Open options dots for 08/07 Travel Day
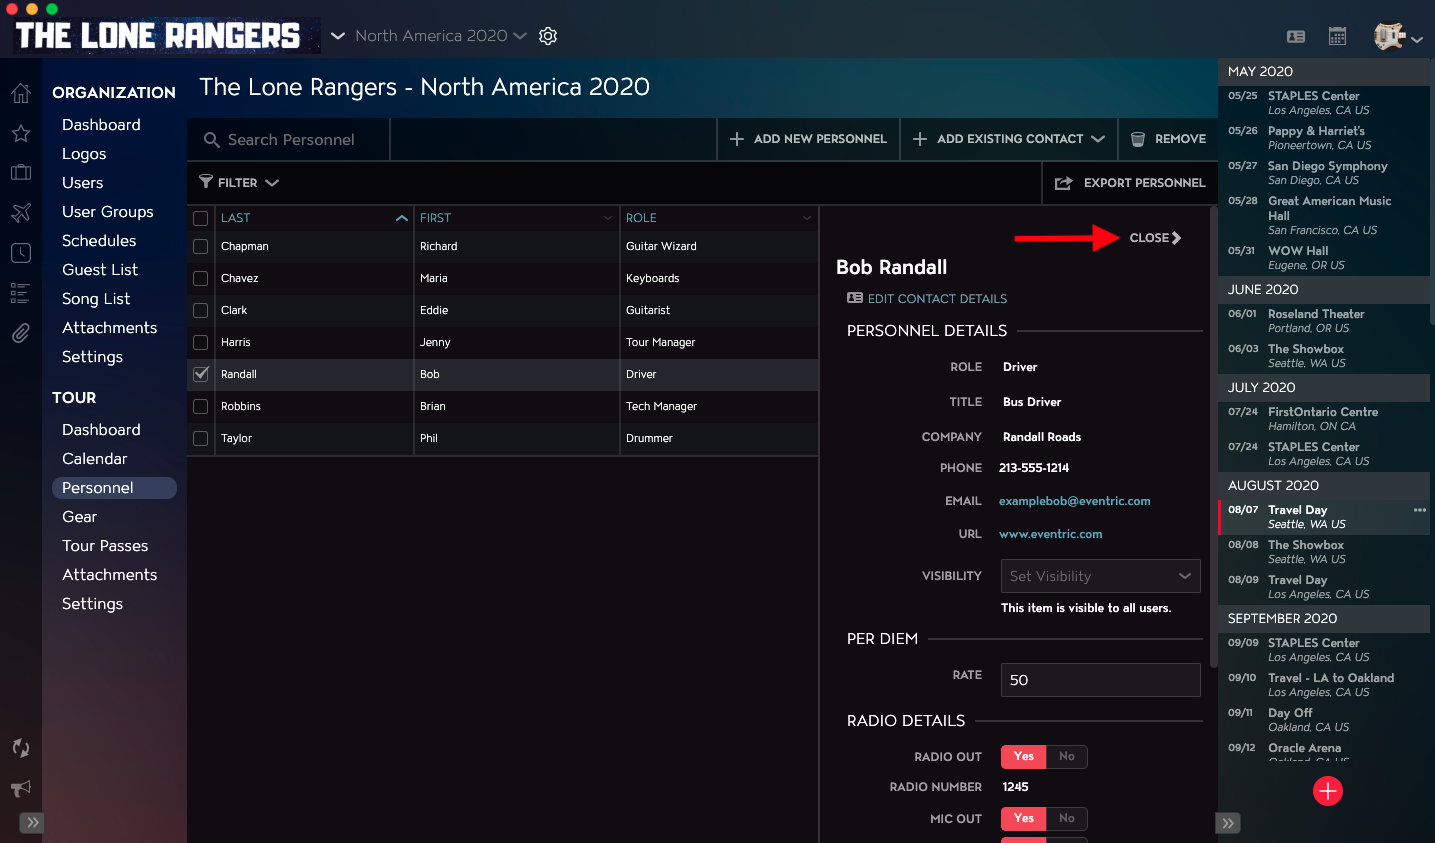The height and width of the screenshot is (843, 1435). pos(1420,510)
